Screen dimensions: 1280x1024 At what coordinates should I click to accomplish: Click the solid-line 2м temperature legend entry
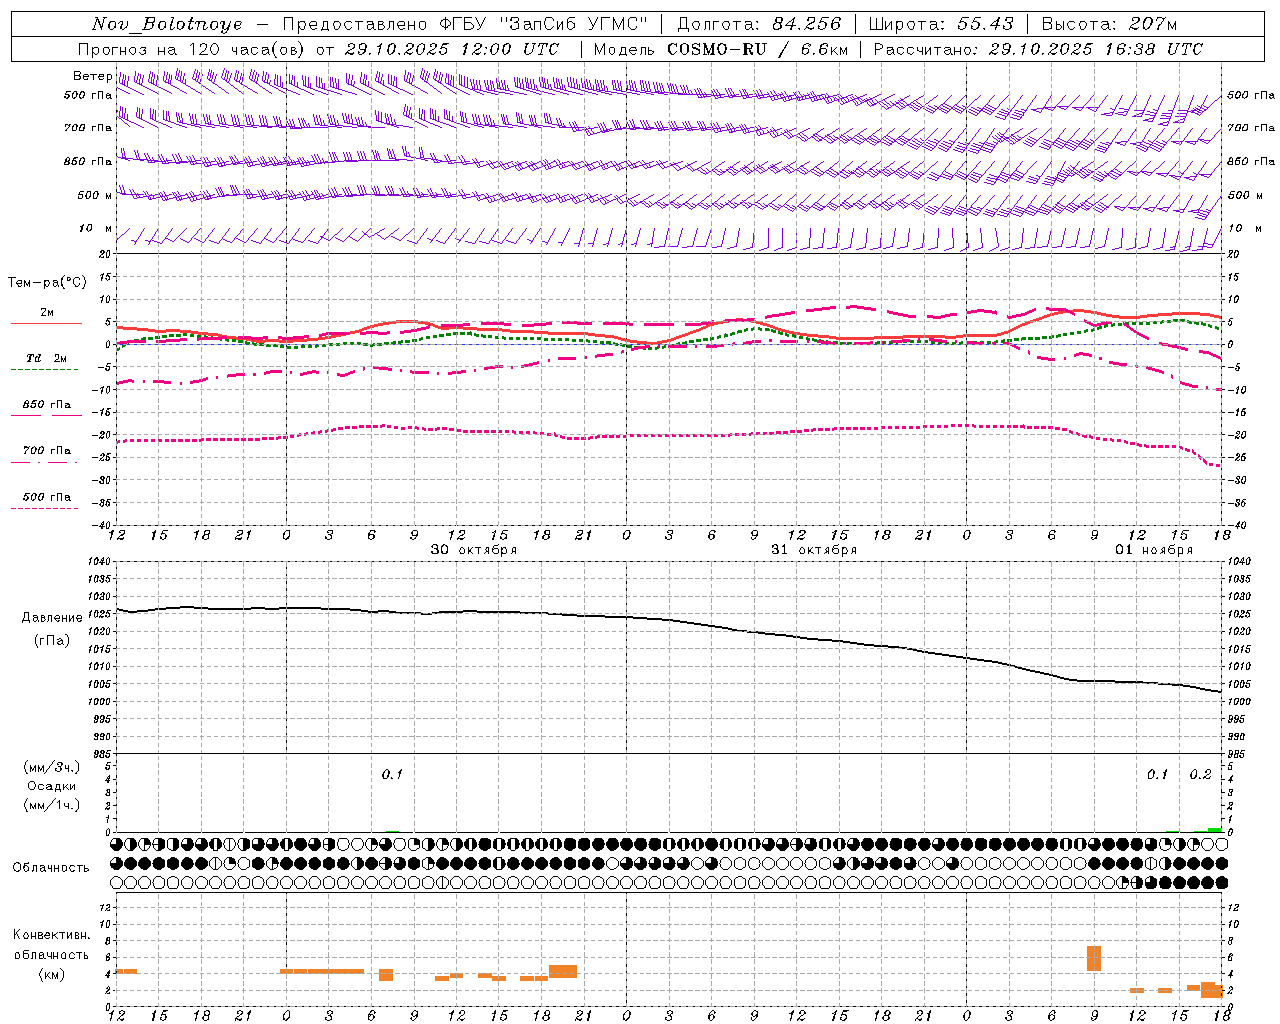click(46, 316)
